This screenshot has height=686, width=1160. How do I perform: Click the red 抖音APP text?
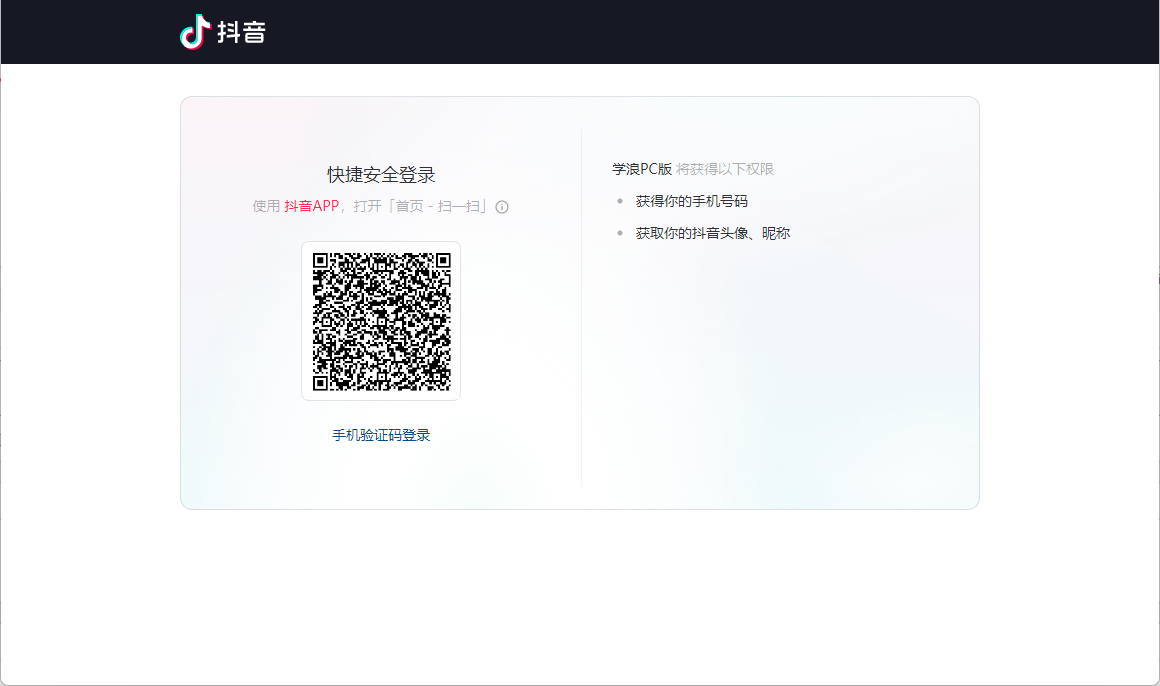pyautogui.click(x=311, y=206)
